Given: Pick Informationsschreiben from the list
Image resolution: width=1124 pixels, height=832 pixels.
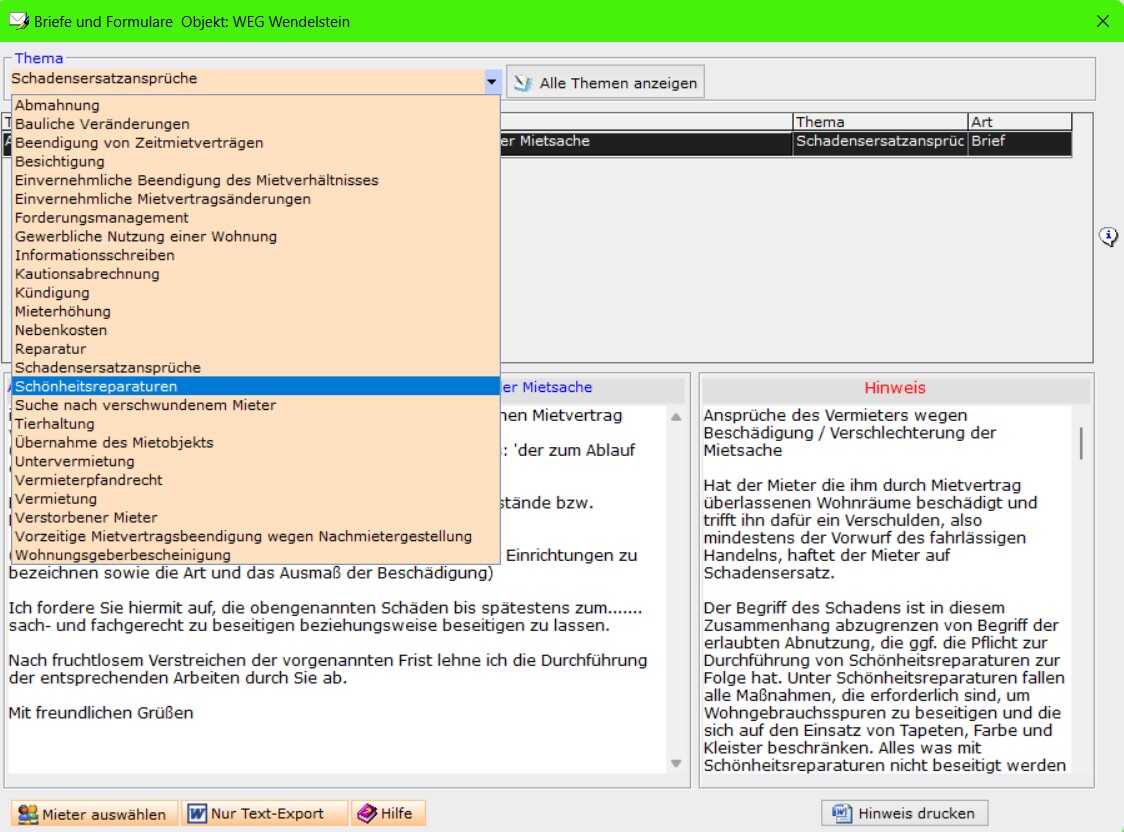Looking at the screenshot, I should (256, 255).
